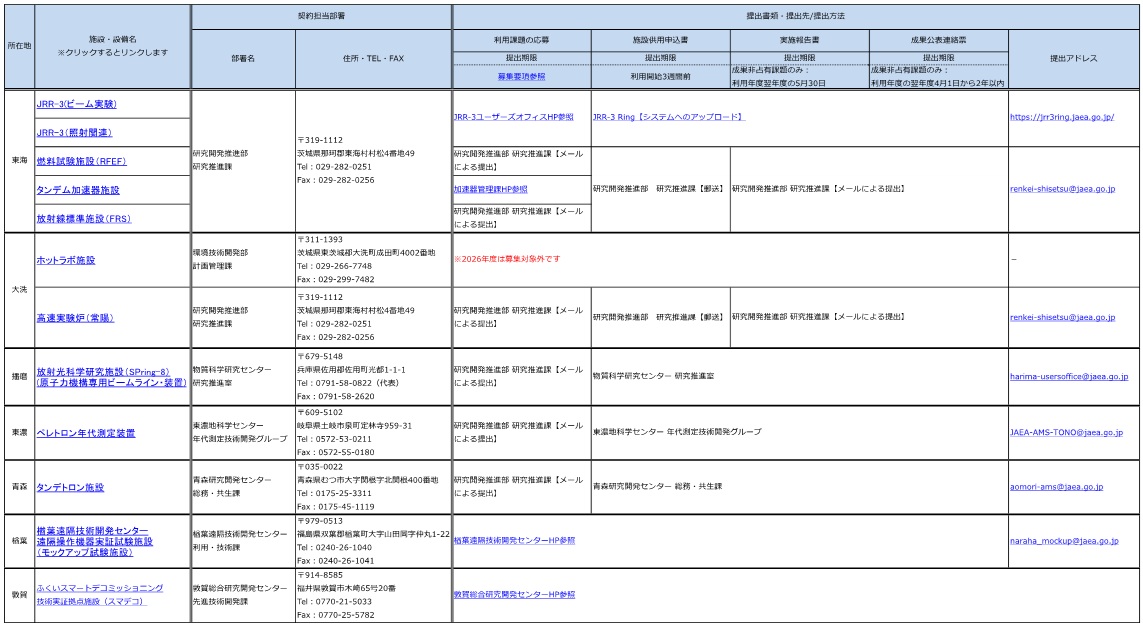Viewport: 1143px width, 626px height.
Task: Click the harima-usersoffice@jaea.go.jp email link
Action: click(1068, 377)
